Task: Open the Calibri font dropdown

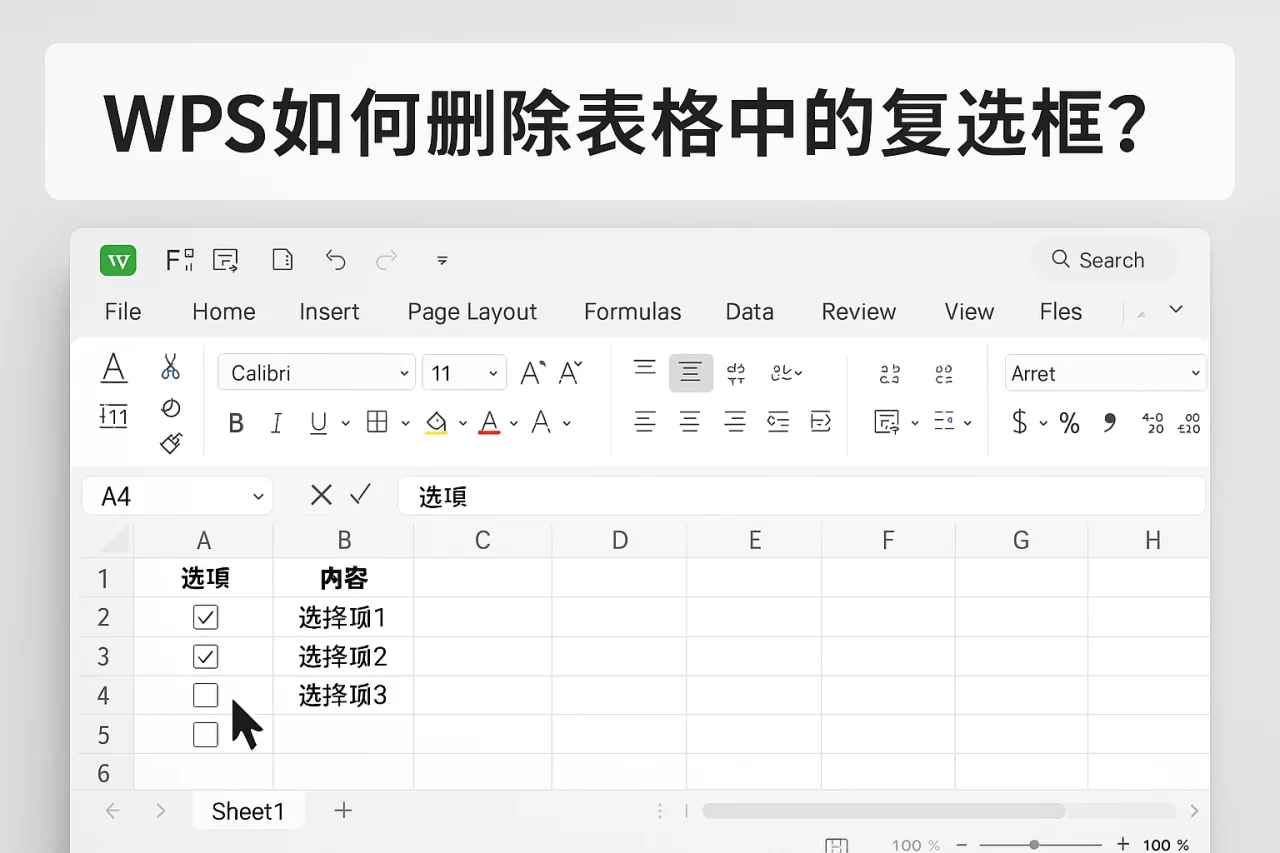Action: tap(402, 372)
